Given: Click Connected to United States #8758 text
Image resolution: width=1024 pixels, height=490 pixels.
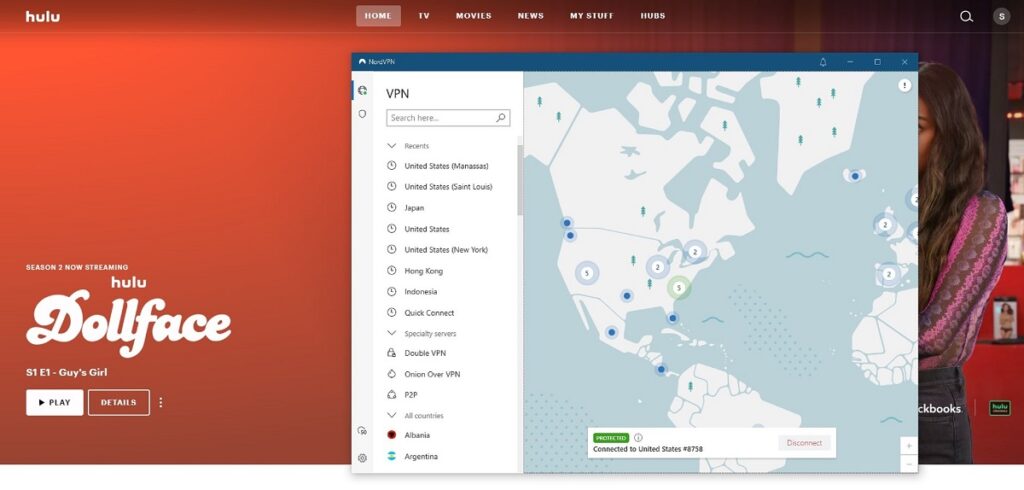Looking at the screenshot, I should (x=648, y=449).
